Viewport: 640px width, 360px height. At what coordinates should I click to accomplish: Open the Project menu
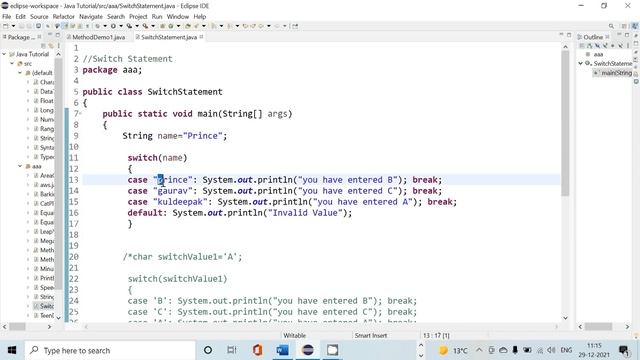tap(138, 17)
